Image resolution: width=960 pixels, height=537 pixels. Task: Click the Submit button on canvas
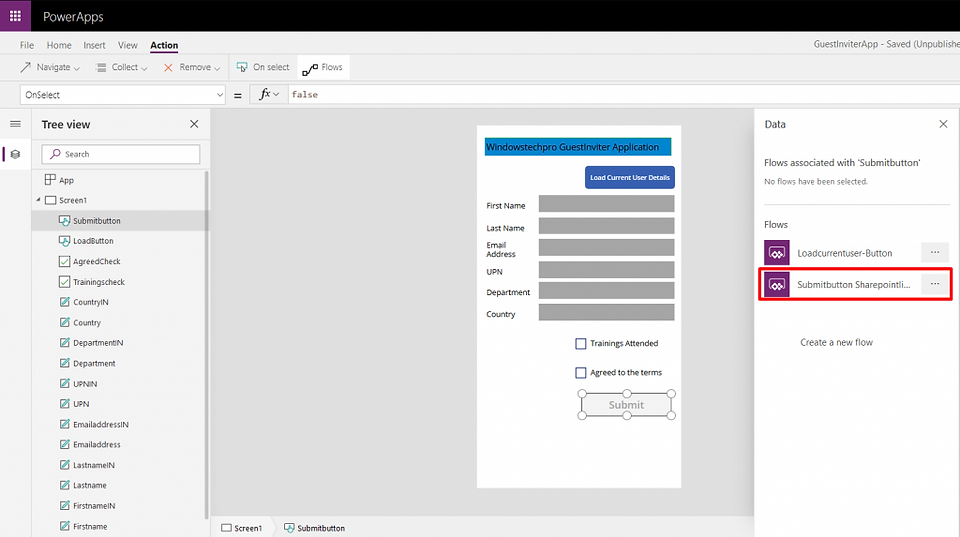626,405
